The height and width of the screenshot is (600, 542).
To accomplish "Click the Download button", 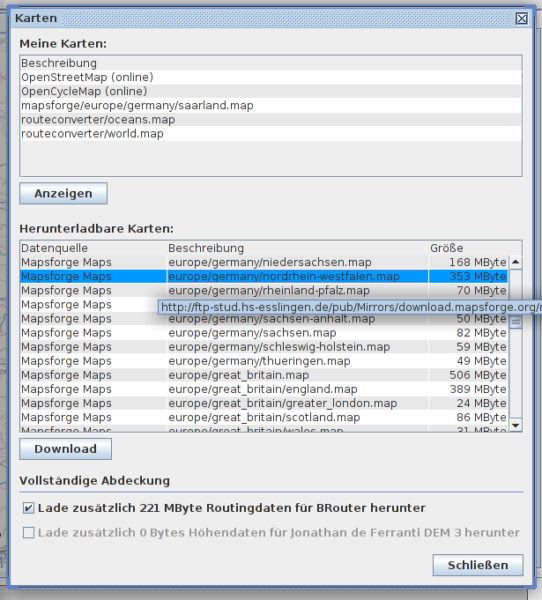I will coord(65,449).
